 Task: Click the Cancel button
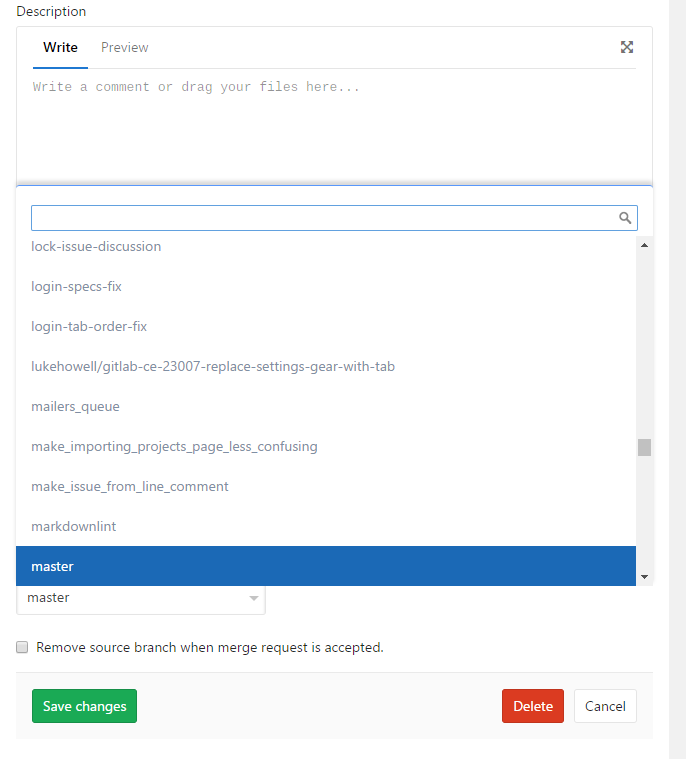[605, 706]
